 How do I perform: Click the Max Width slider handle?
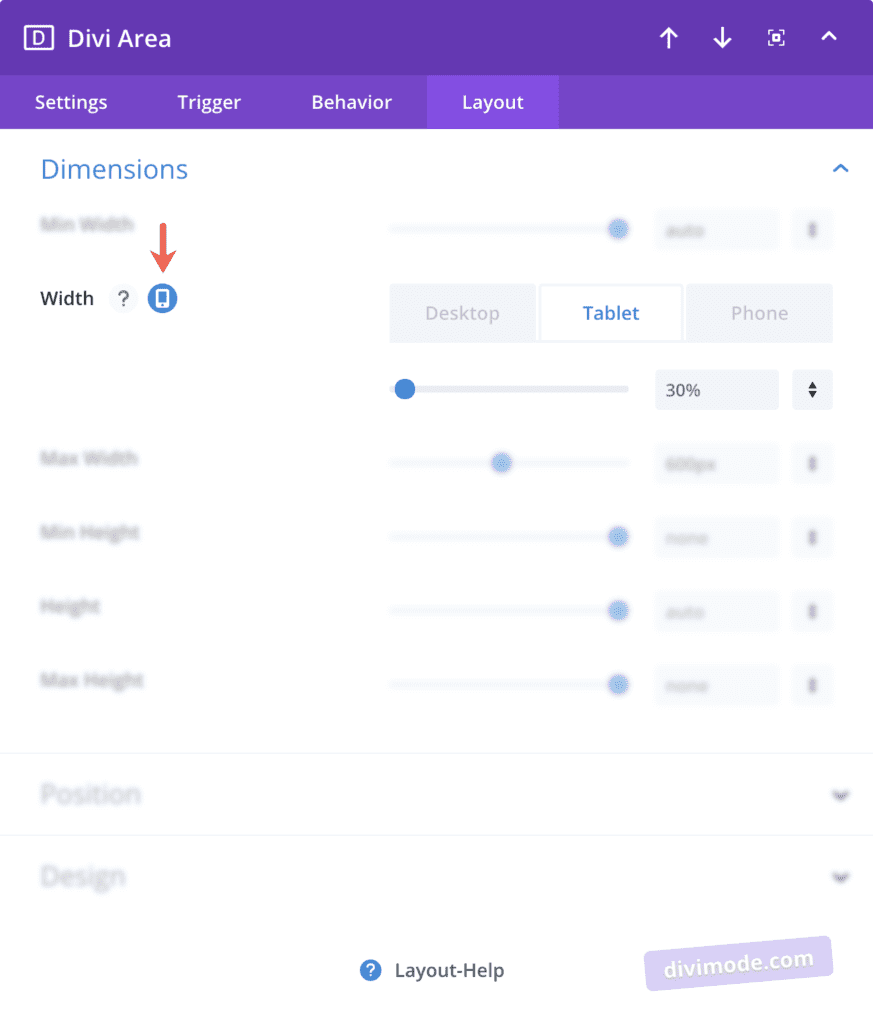coord(501,463)
